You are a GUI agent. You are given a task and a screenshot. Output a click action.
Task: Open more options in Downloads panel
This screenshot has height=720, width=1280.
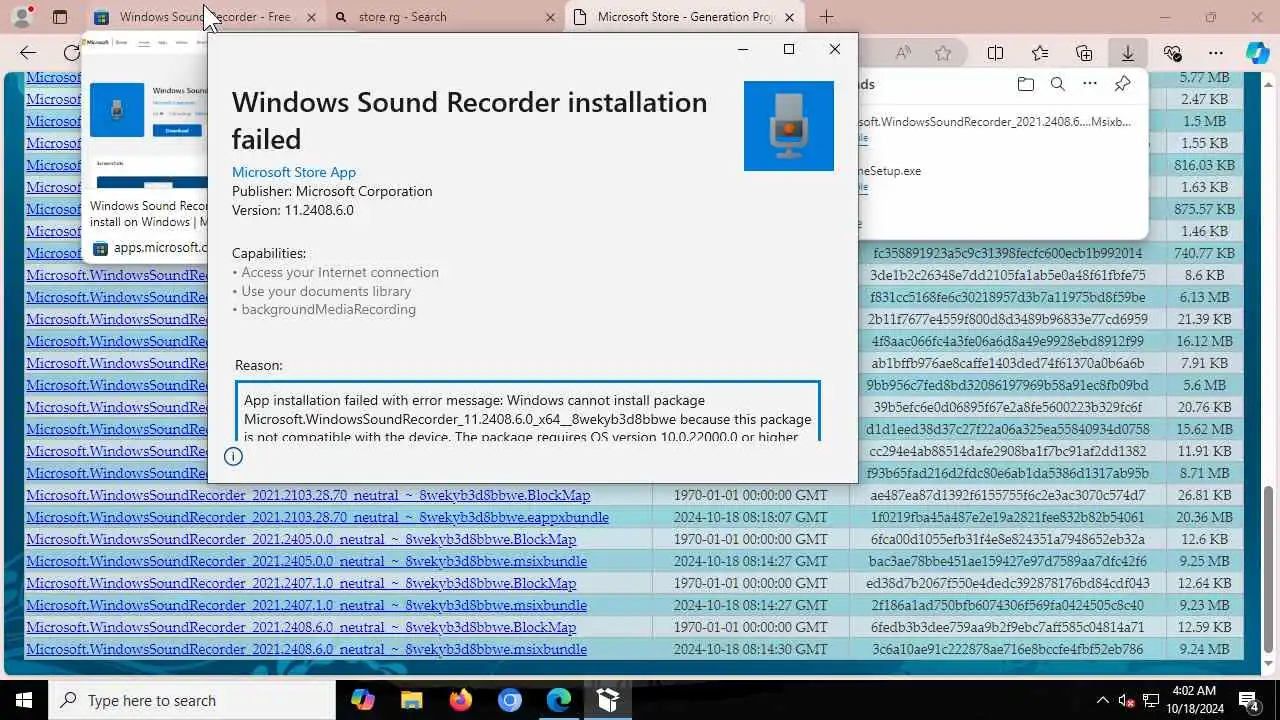point(1090,84)
